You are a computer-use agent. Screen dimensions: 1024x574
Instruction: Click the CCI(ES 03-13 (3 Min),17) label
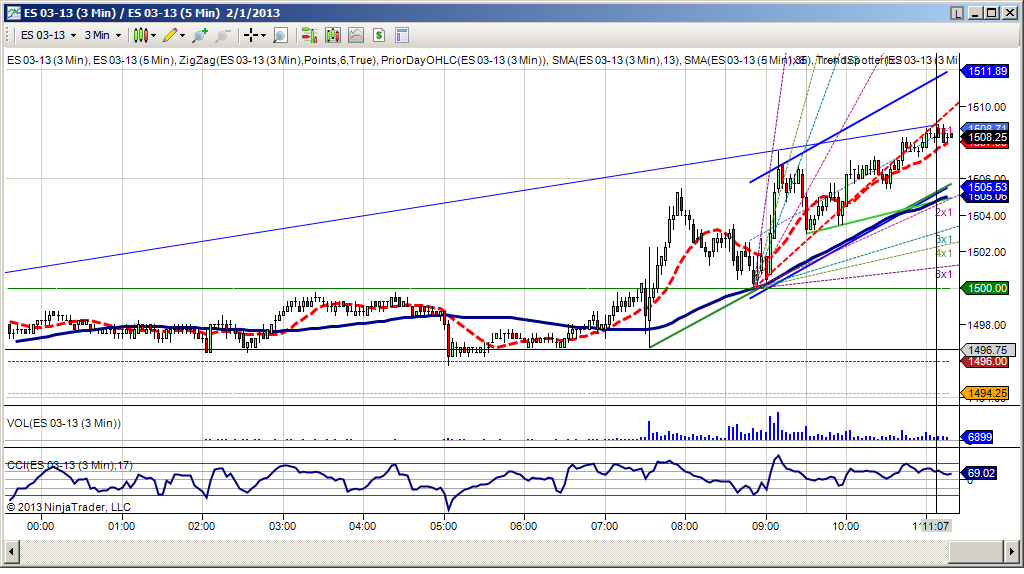(x=70, y=465)
